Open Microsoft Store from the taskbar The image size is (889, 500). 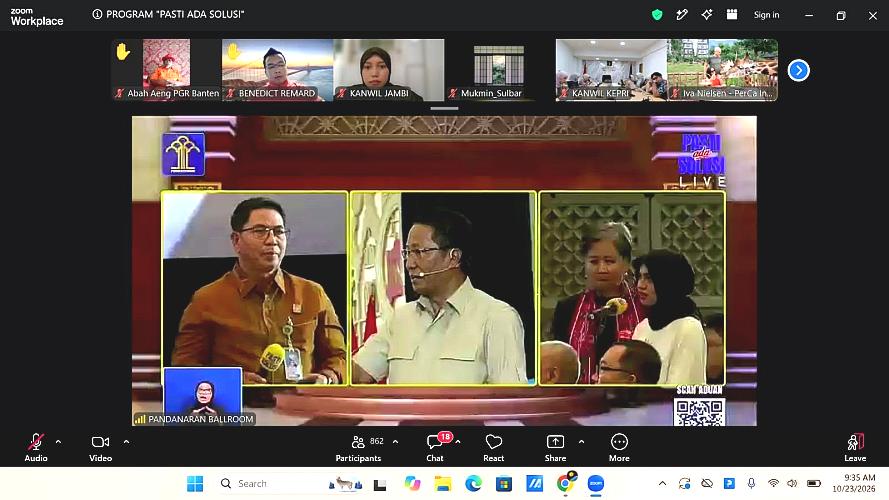pyautogui.click(x=503, y=484)
